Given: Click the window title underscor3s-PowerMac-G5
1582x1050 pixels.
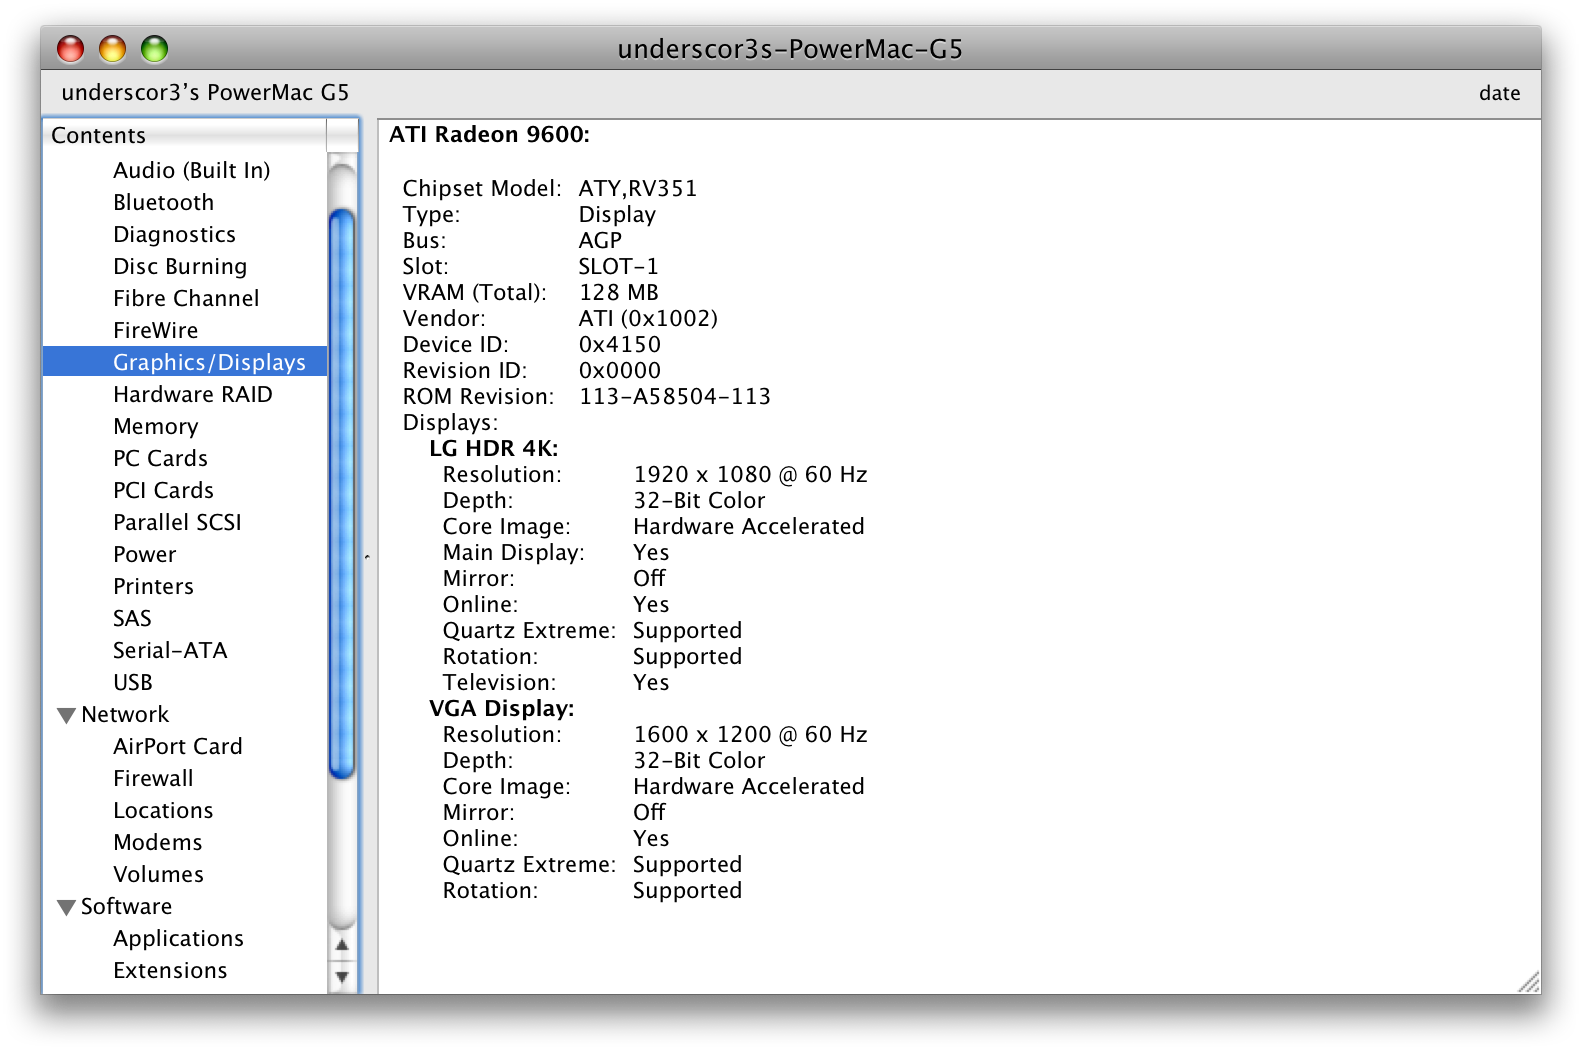Looking at the screenshot, I should (x=790, y=49).
